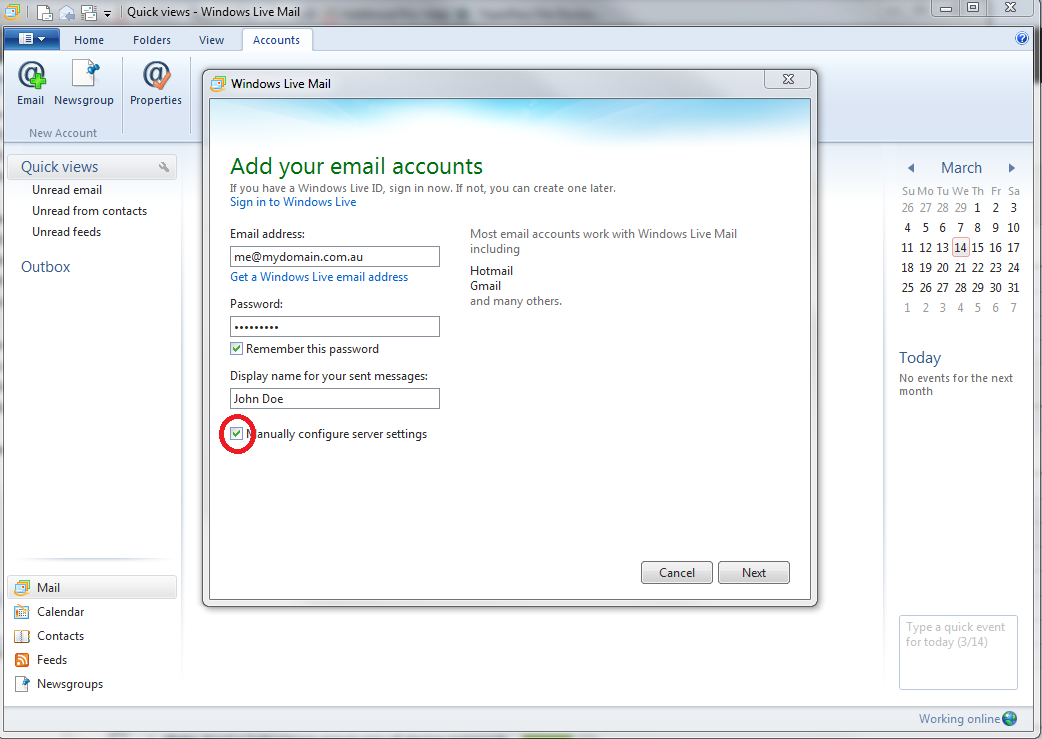1042x739 pixels.
Task: Click the send/receive icon in quick access toolbar
Action: pyautogui.click(x=88, y=12)
